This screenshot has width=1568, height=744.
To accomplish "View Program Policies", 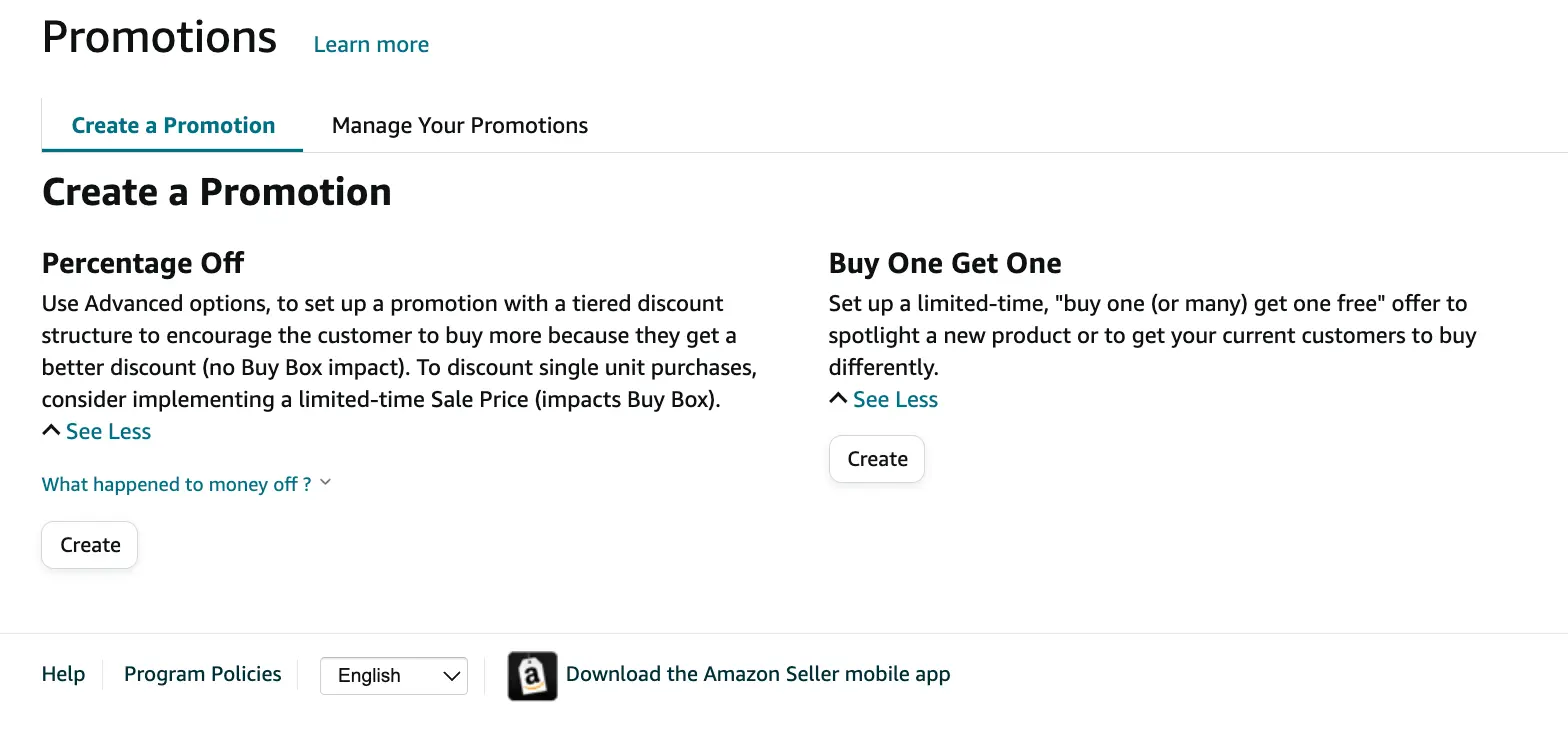I will pyautogui.click(x=202, y=674).
